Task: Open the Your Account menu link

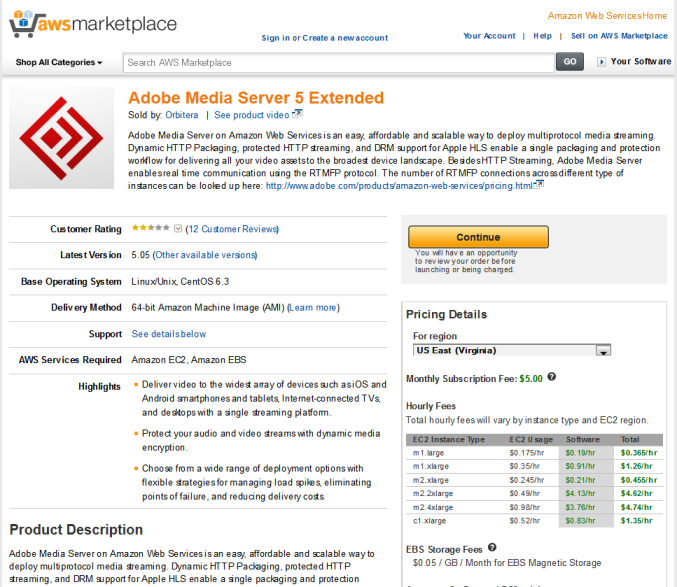Action: (x=489, y=36)
